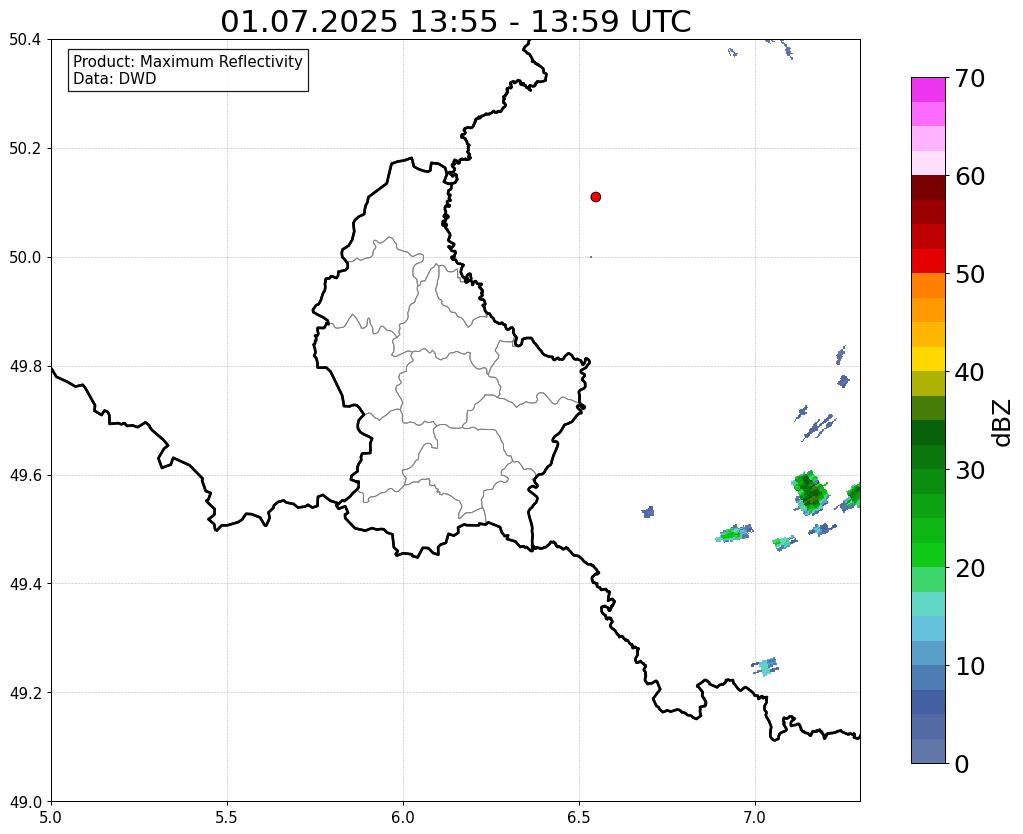1023x834 pixels.
Task: Click the 'Data: DWD' text
Action: click(x=115, y=79)
